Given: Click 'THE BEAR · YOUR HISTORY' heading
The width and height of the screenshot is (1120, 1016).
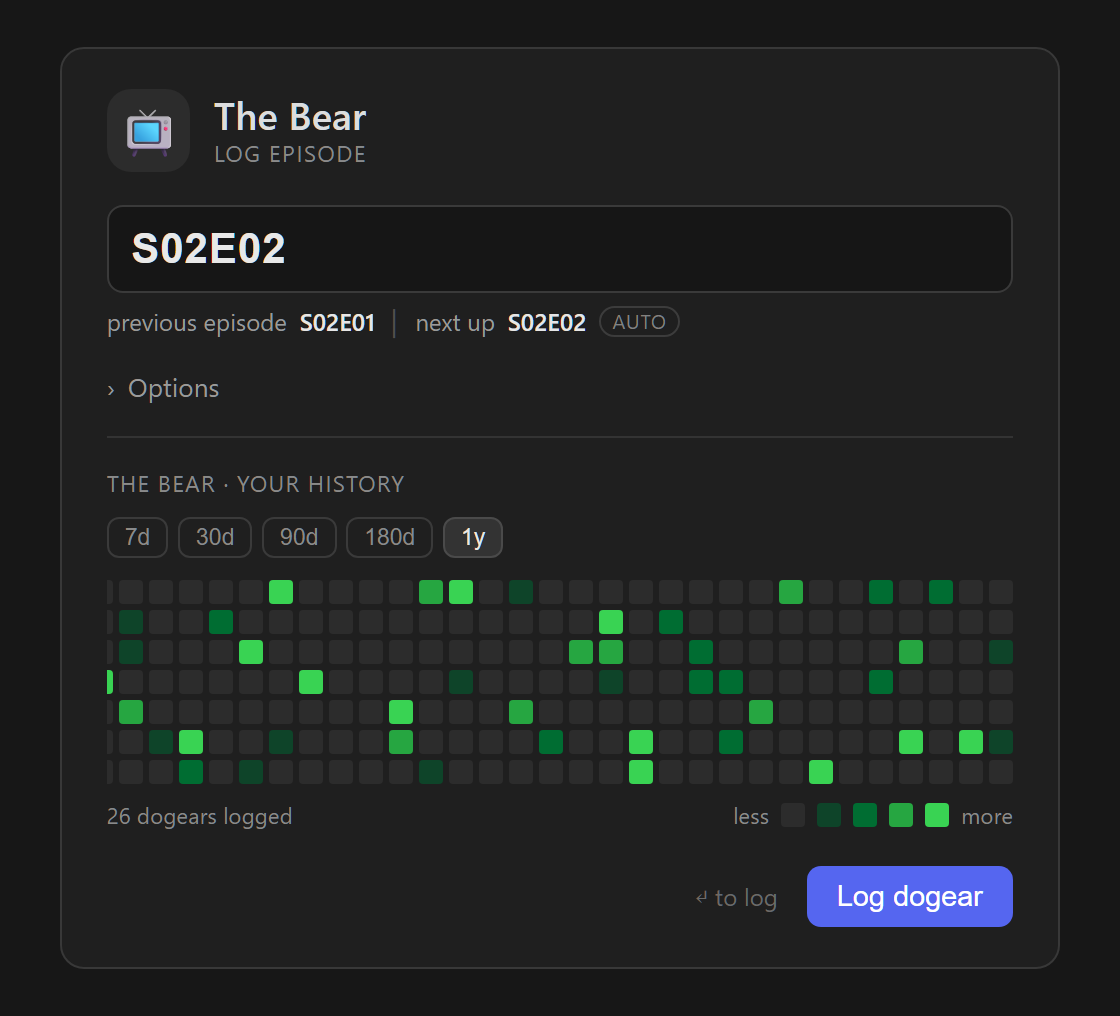Looking at the screenshot, I should [256, 484].
